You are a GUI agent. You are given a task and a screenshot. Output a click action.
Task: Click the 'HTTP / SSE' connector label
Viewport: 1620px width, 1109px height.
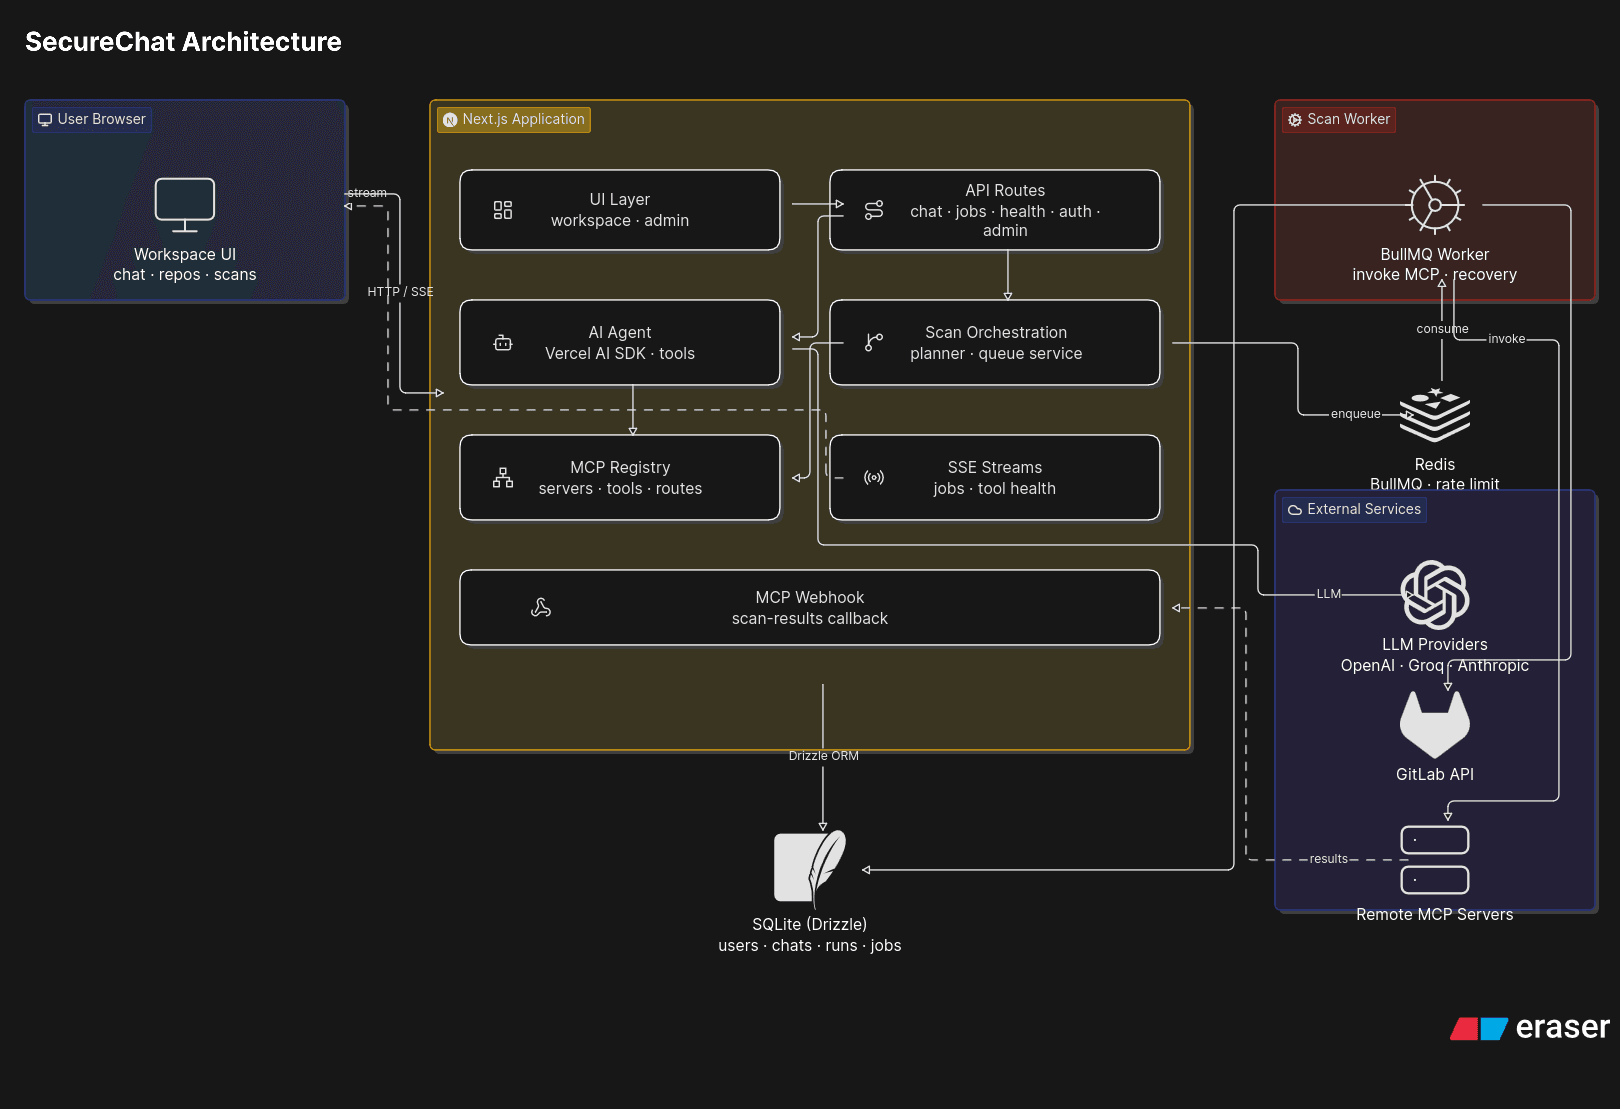(400, 292)
